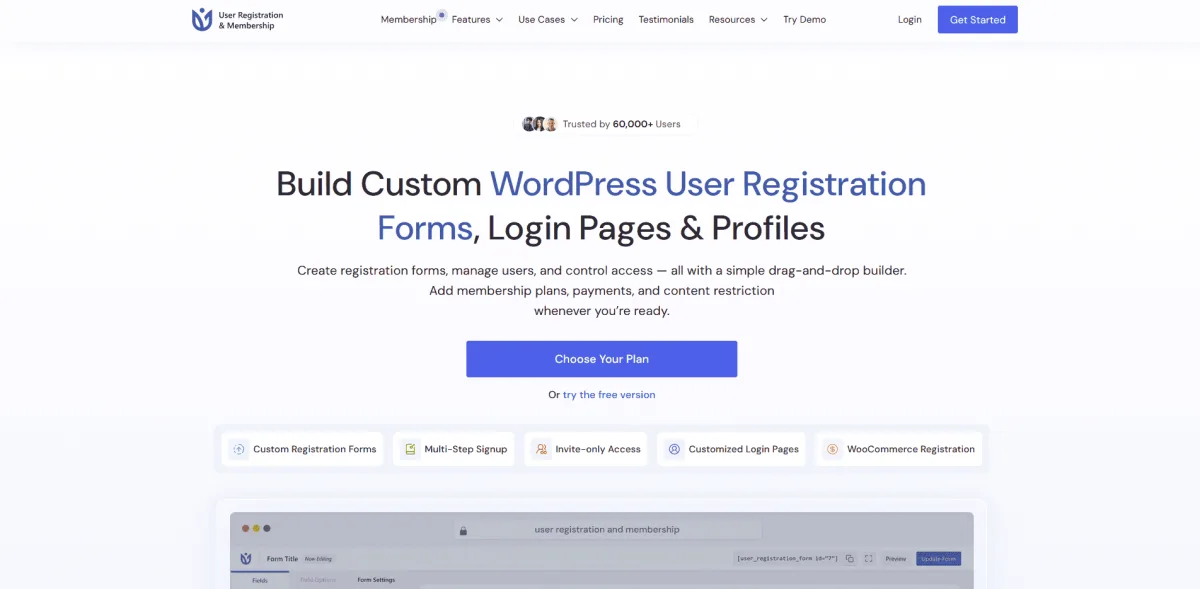Expand the Use Cases dropdown menu

(548, 20)
